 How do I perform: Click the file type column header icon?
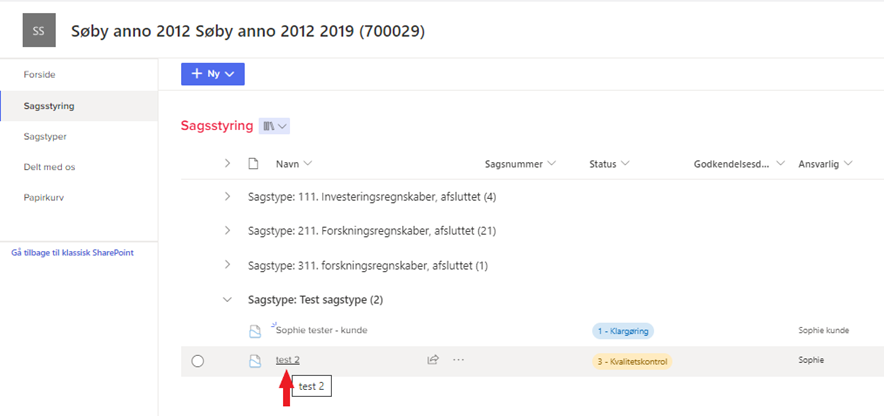(x=253, y=163)
